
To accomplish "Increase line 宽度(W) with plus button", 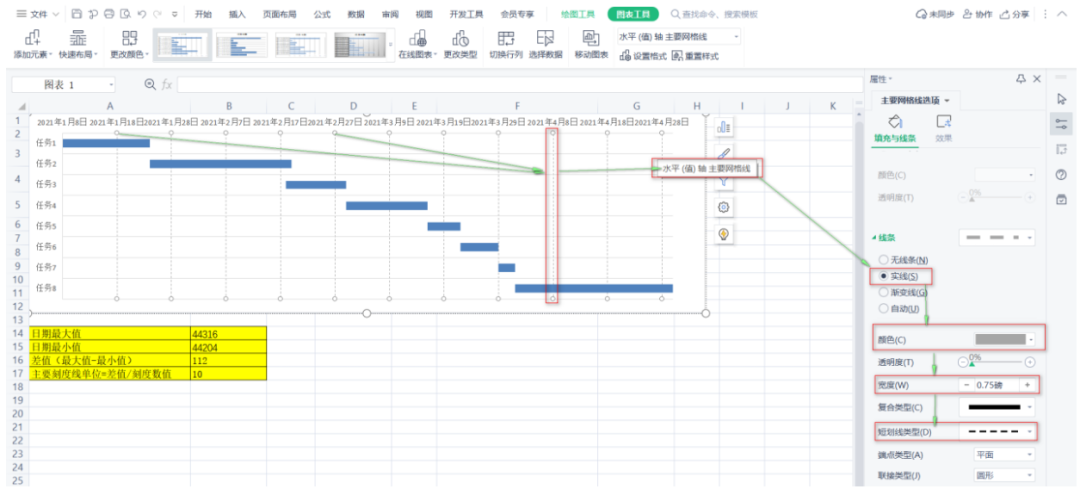I will click(1028, 385).
